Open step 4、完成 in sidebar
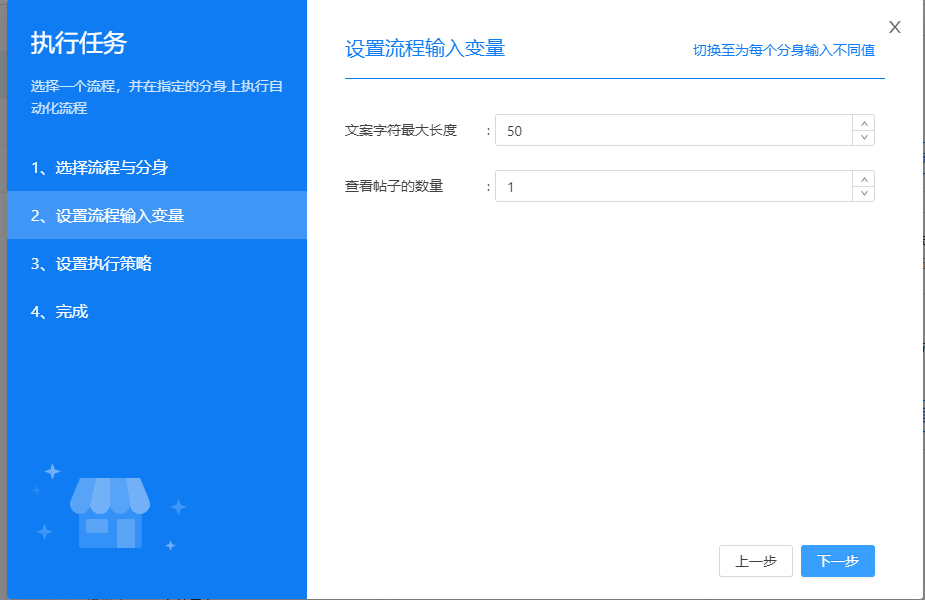This screenshot has height=600, width=925. (59, 312)
